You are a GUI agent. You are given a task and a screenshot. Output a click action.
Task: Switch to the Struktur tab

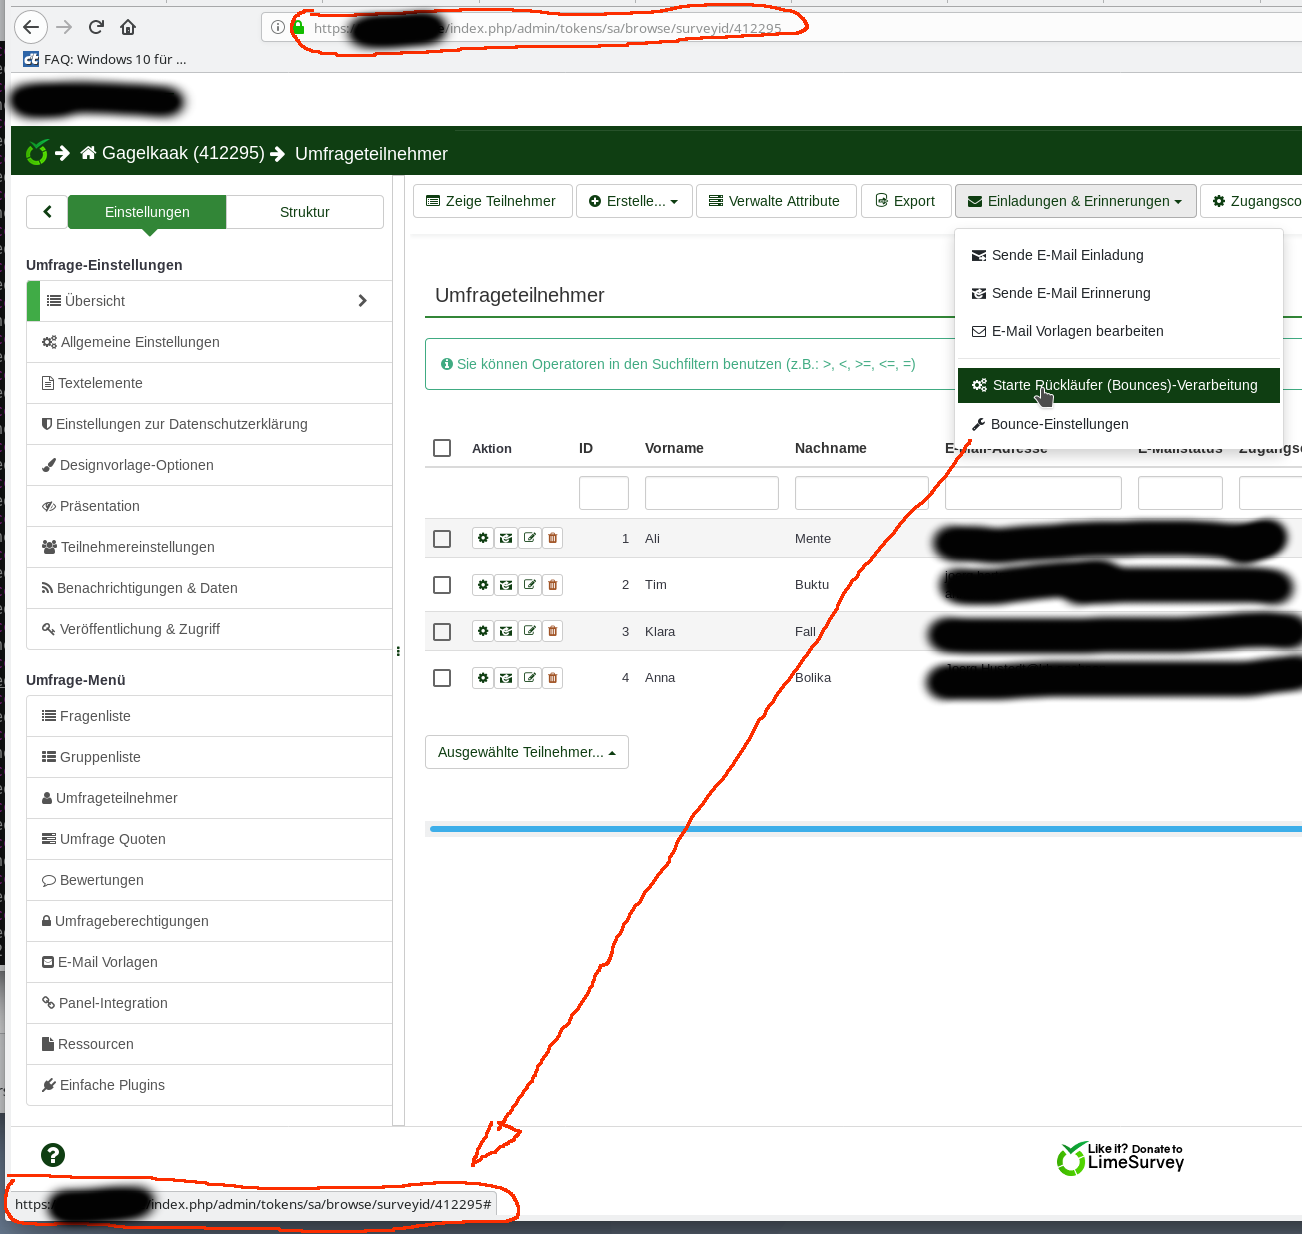pos(305,212)
